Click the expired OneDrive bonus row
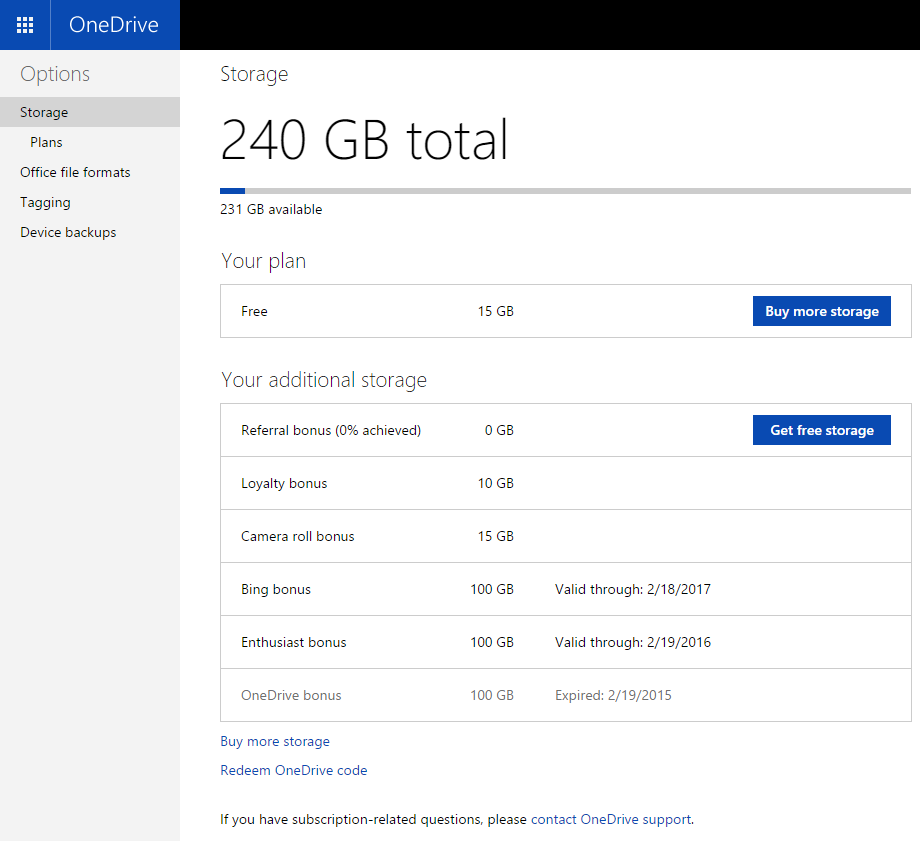The width and height of the screenshot is (920, 841). (x=291, y=696)
